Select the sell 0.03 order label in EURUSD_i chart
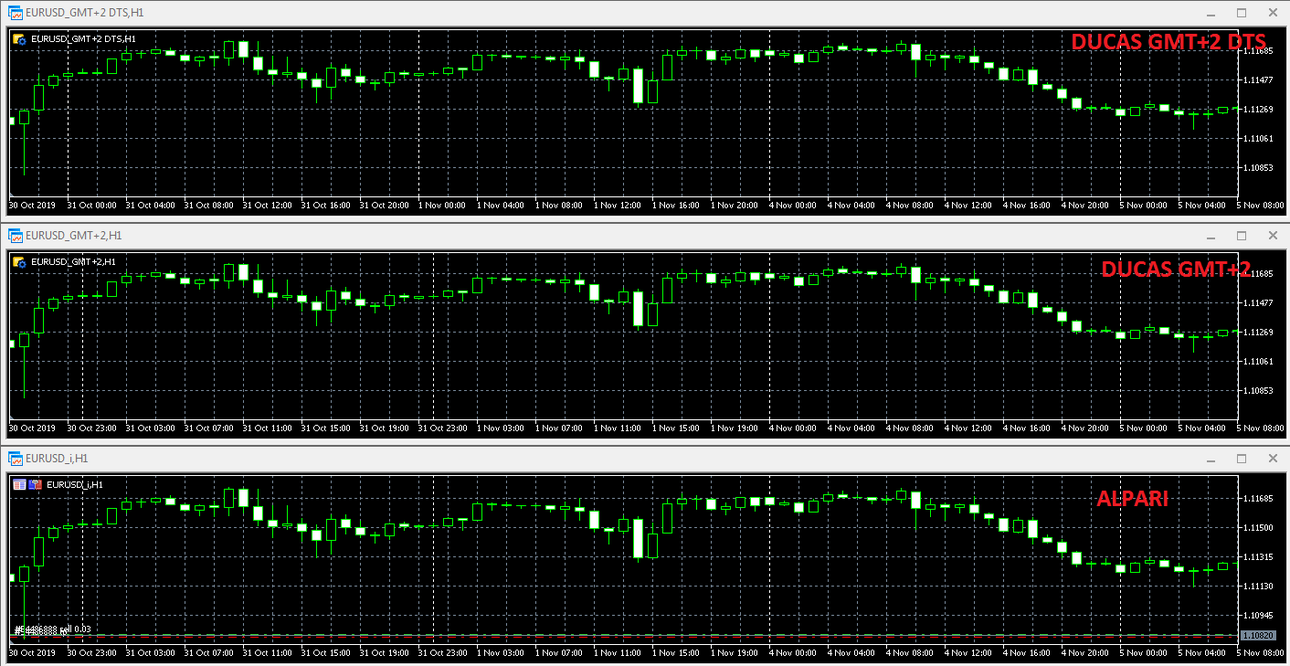The width and height of the screenshot is (1290, 666). tap(52, 629)
